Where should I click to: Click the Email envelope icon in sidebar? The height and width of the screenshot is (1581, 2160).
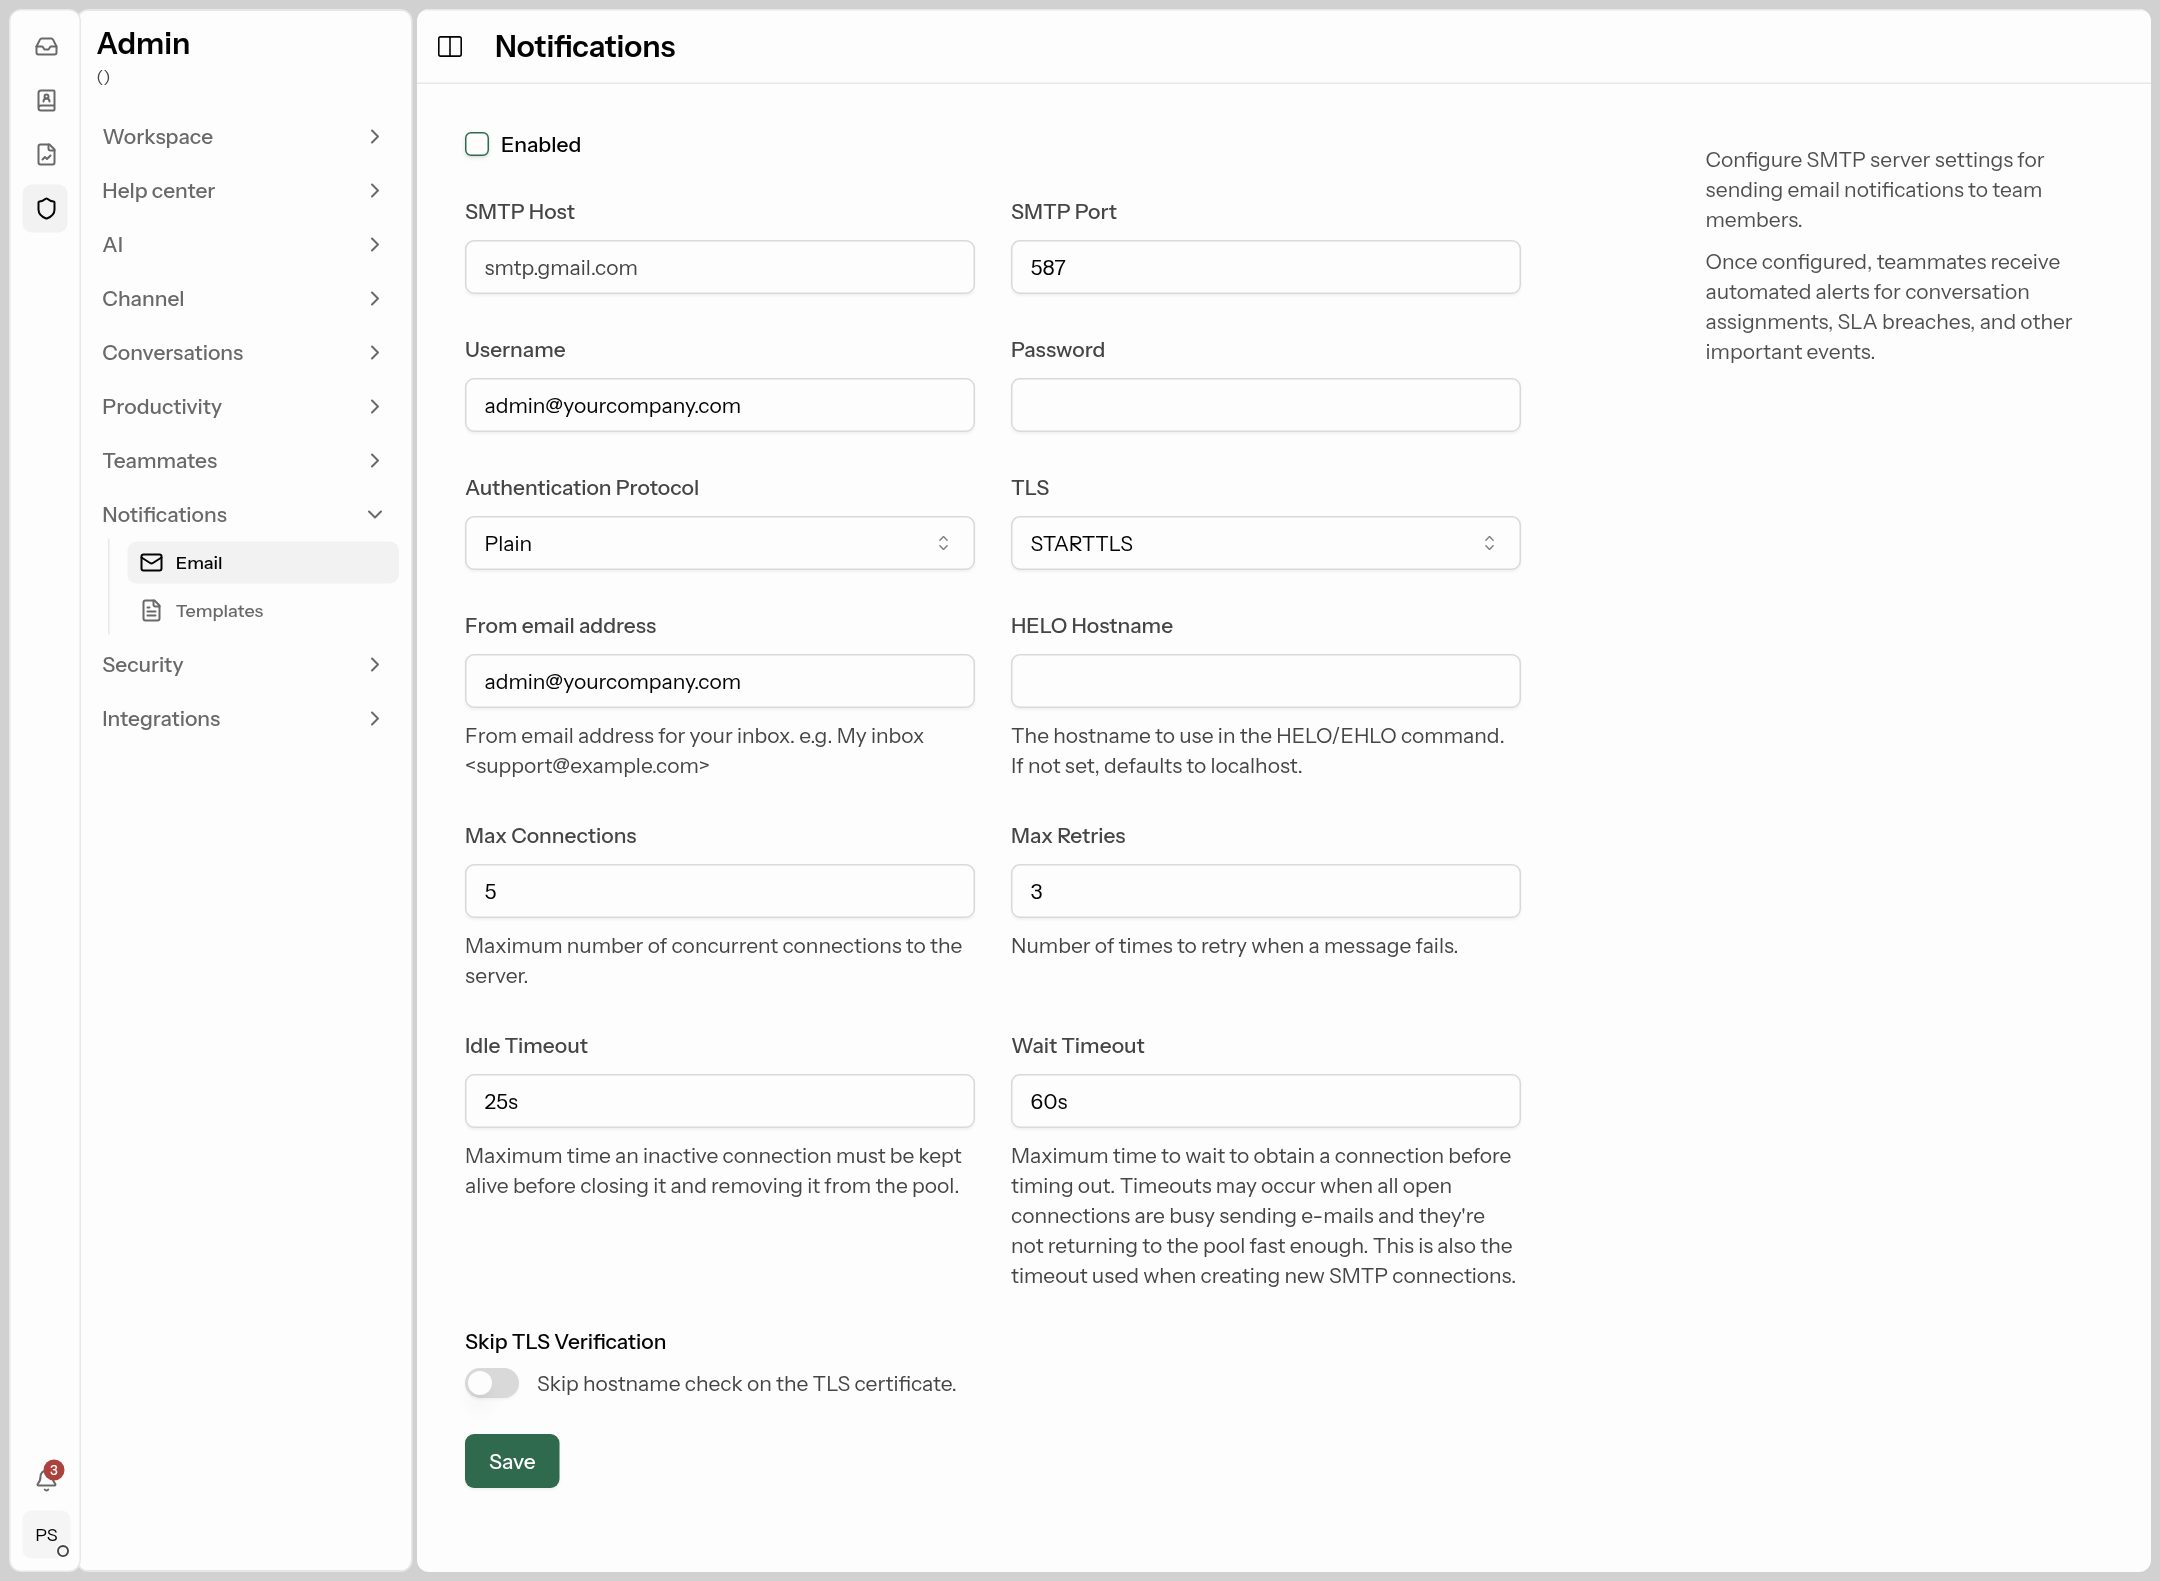coord(151,562)
